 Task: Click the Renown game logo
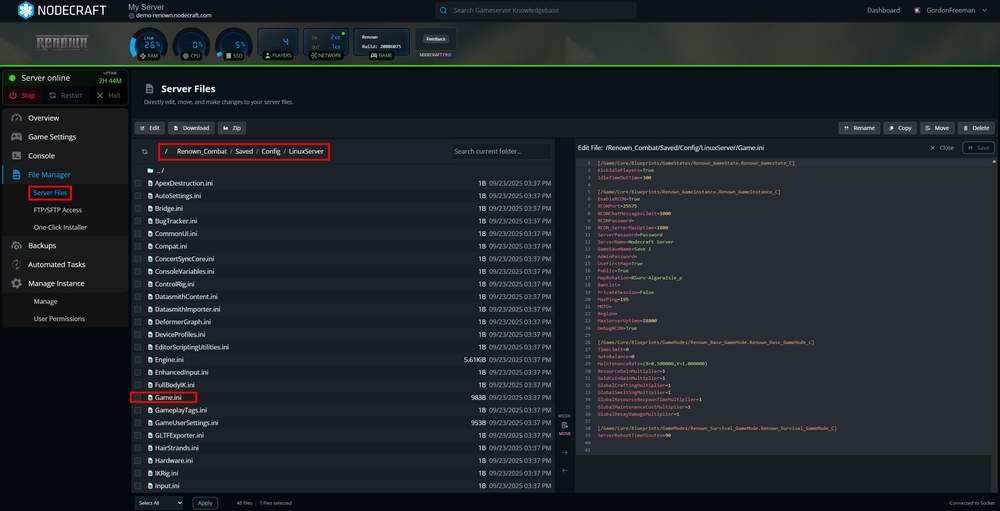[x=61, y=43]
